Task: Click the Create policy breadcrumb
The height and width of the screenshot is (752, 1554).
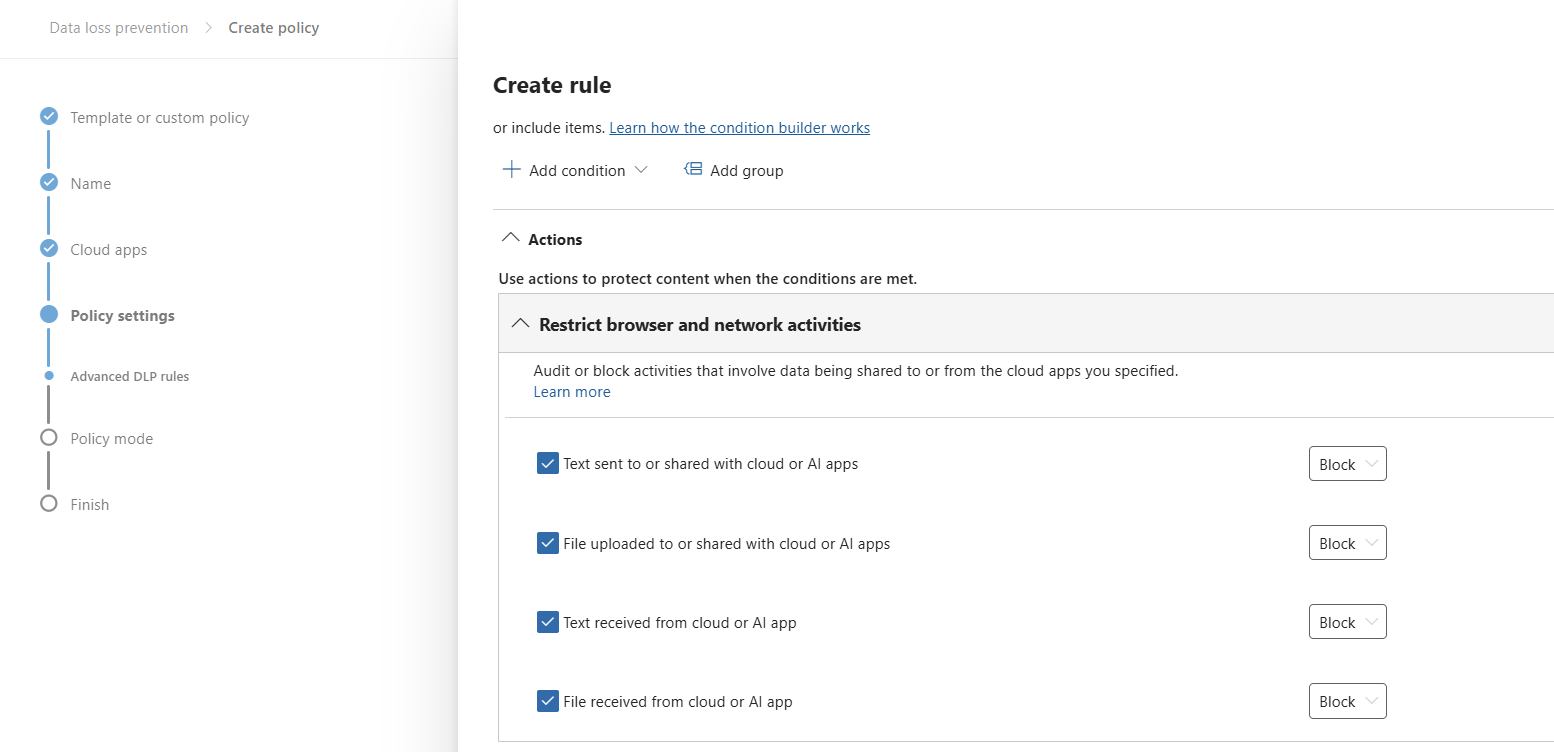Action: 274,28
